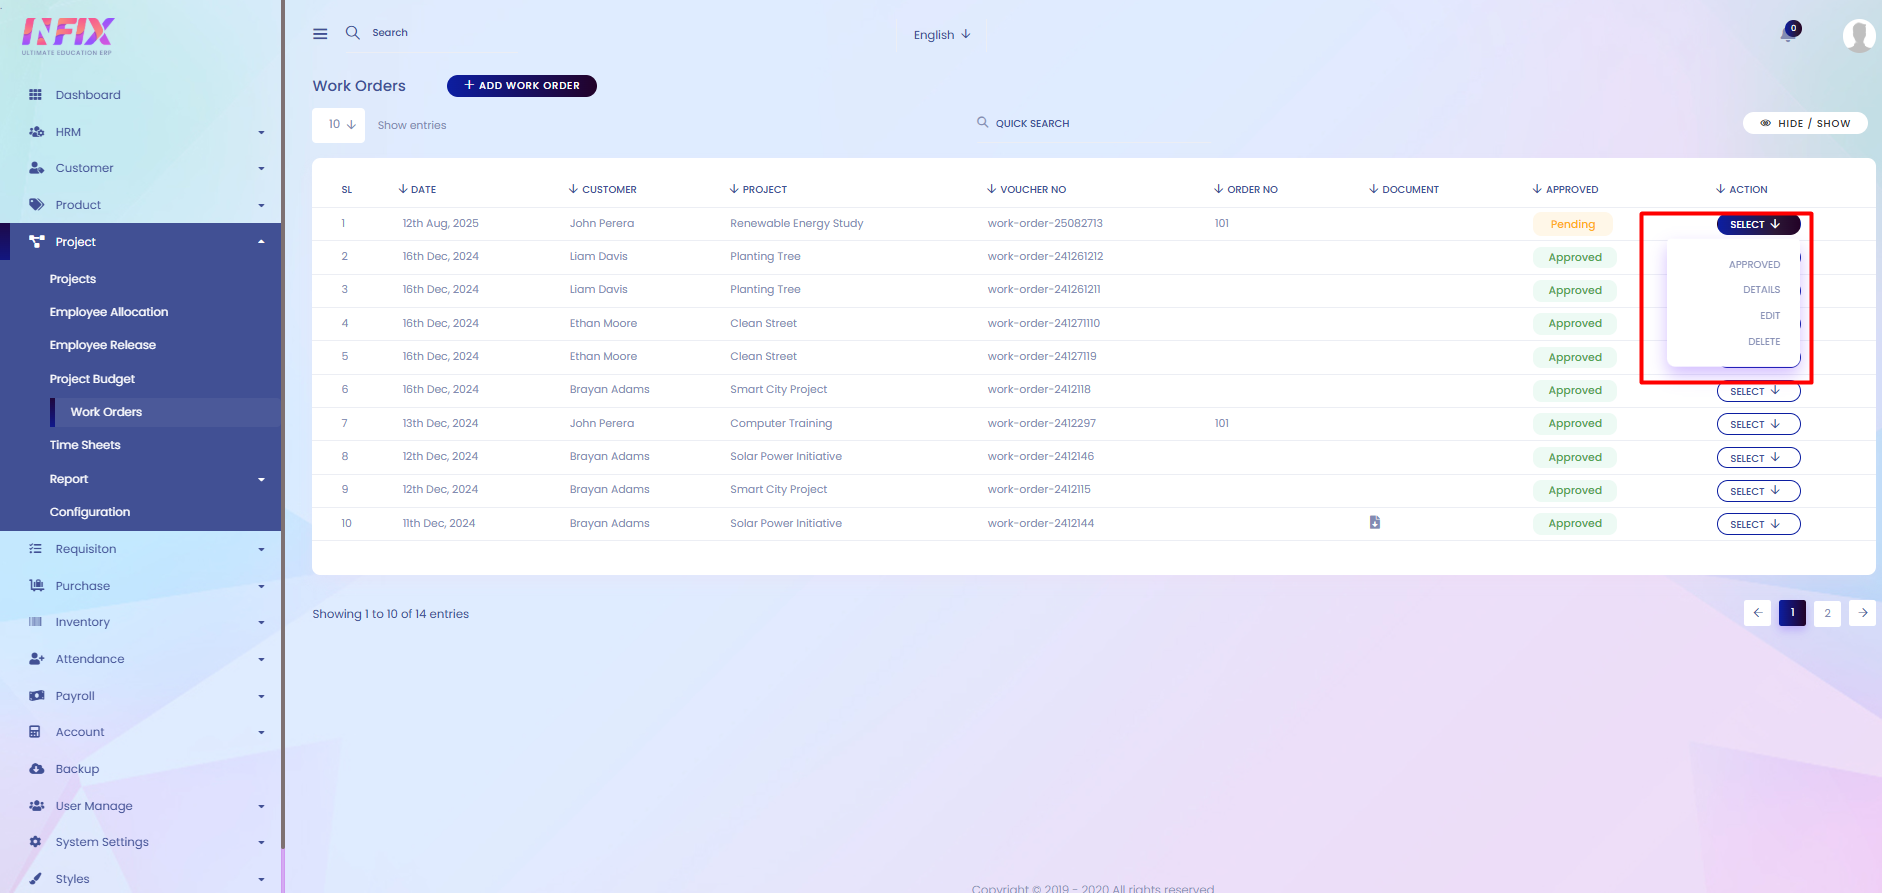Sort by Customer column header
The image size is (1882, 893).
pos(603,189)
